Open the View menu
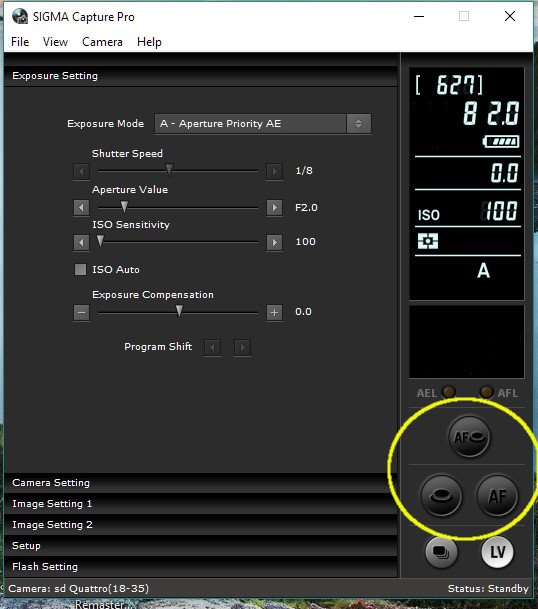 [55, 42]
